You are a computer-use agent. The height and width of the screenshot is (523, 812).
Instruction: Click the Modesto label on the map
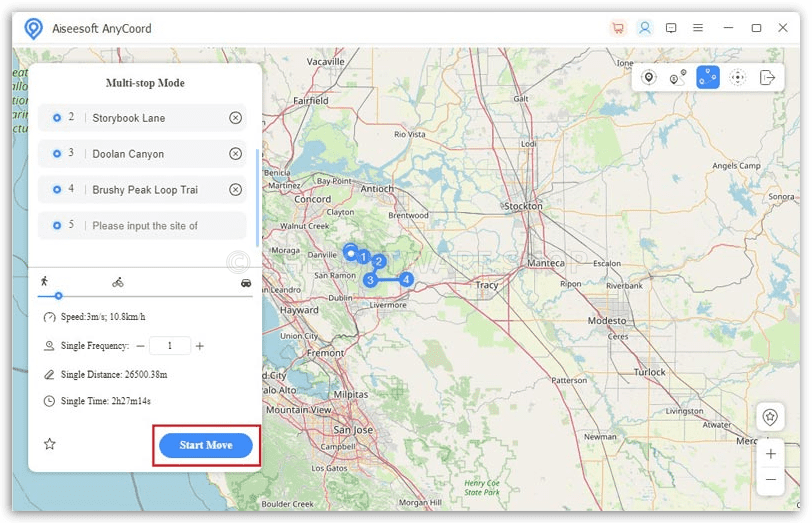tap(606, 321)
